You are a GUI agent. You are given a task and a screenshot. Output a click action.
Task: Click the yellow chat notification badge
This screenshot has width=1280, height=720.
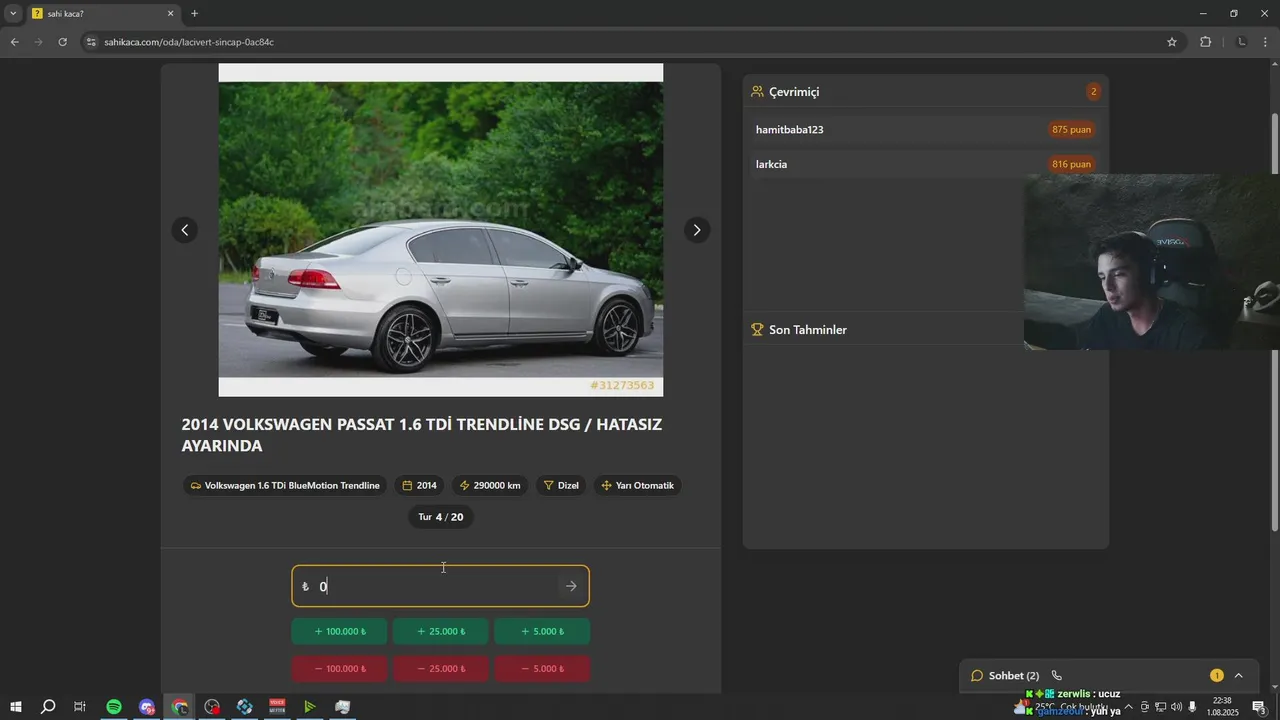1216,676
